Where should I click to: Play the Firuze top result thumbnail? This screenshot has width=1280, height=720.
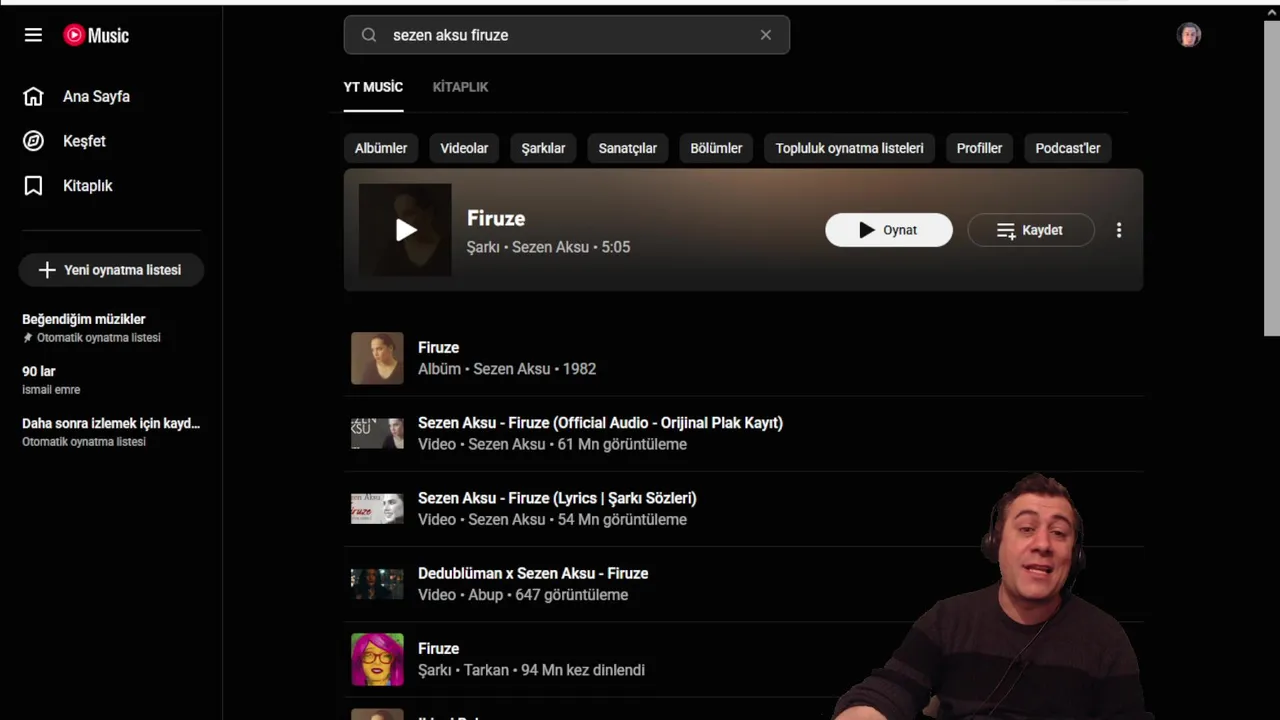[x=405, y=230]
